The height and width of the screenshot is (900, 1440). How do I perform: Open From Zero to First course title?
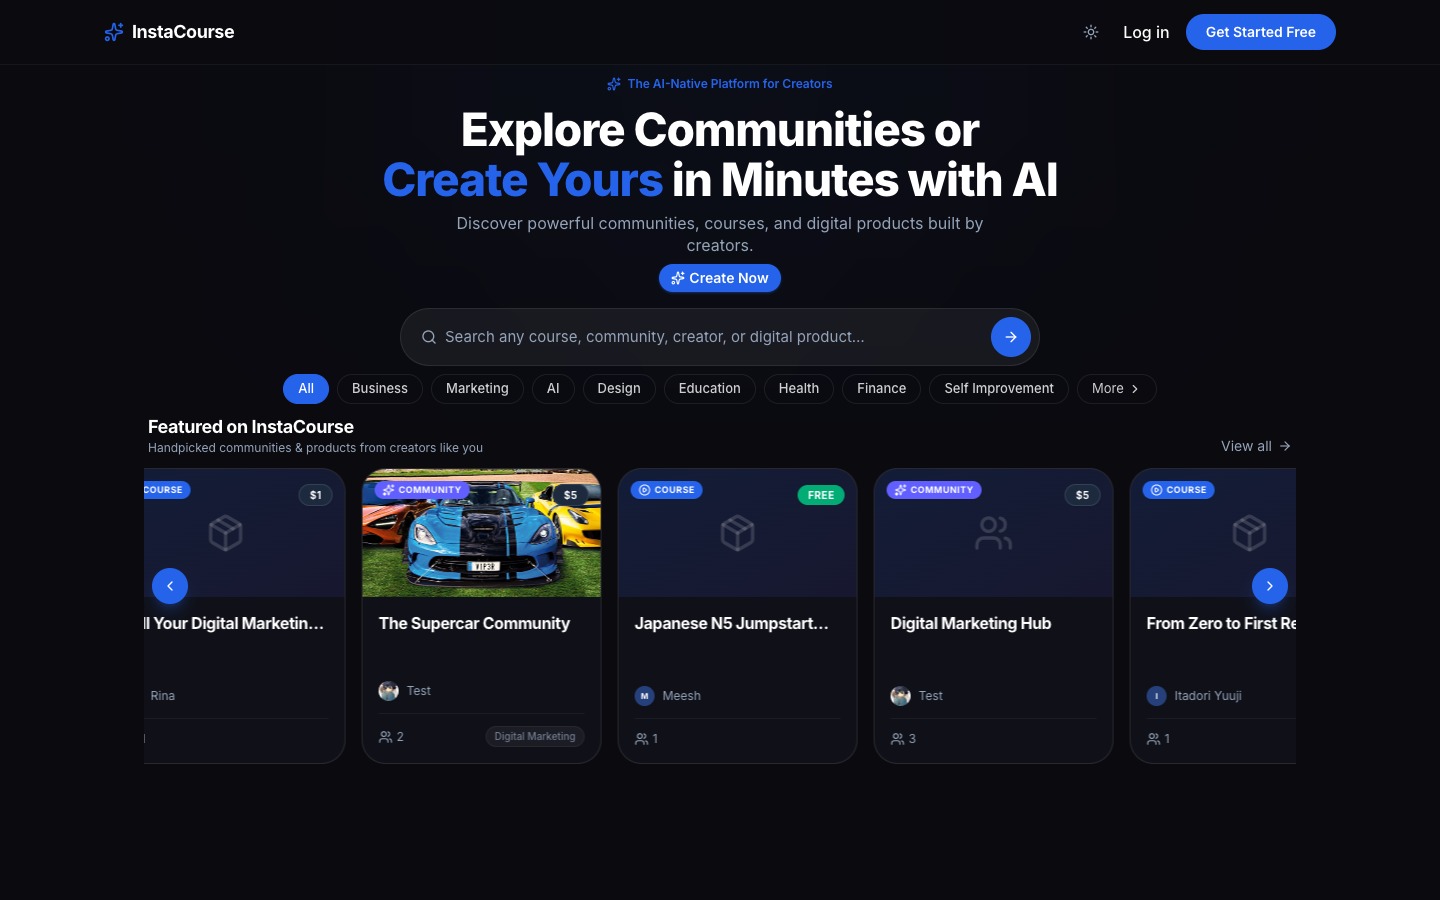1221,623
